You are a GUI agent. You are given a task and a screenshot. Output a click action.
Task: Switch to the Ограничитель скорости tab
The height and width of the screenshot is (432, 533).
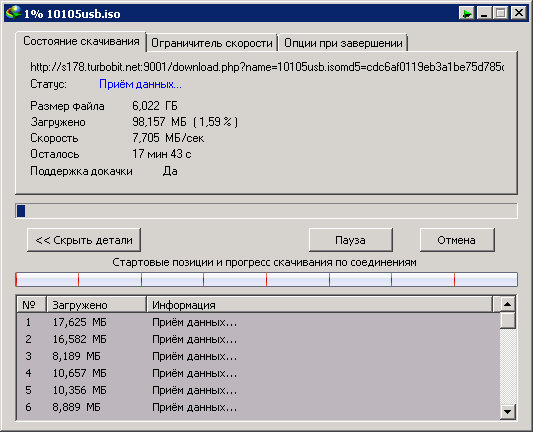(212, 43)
